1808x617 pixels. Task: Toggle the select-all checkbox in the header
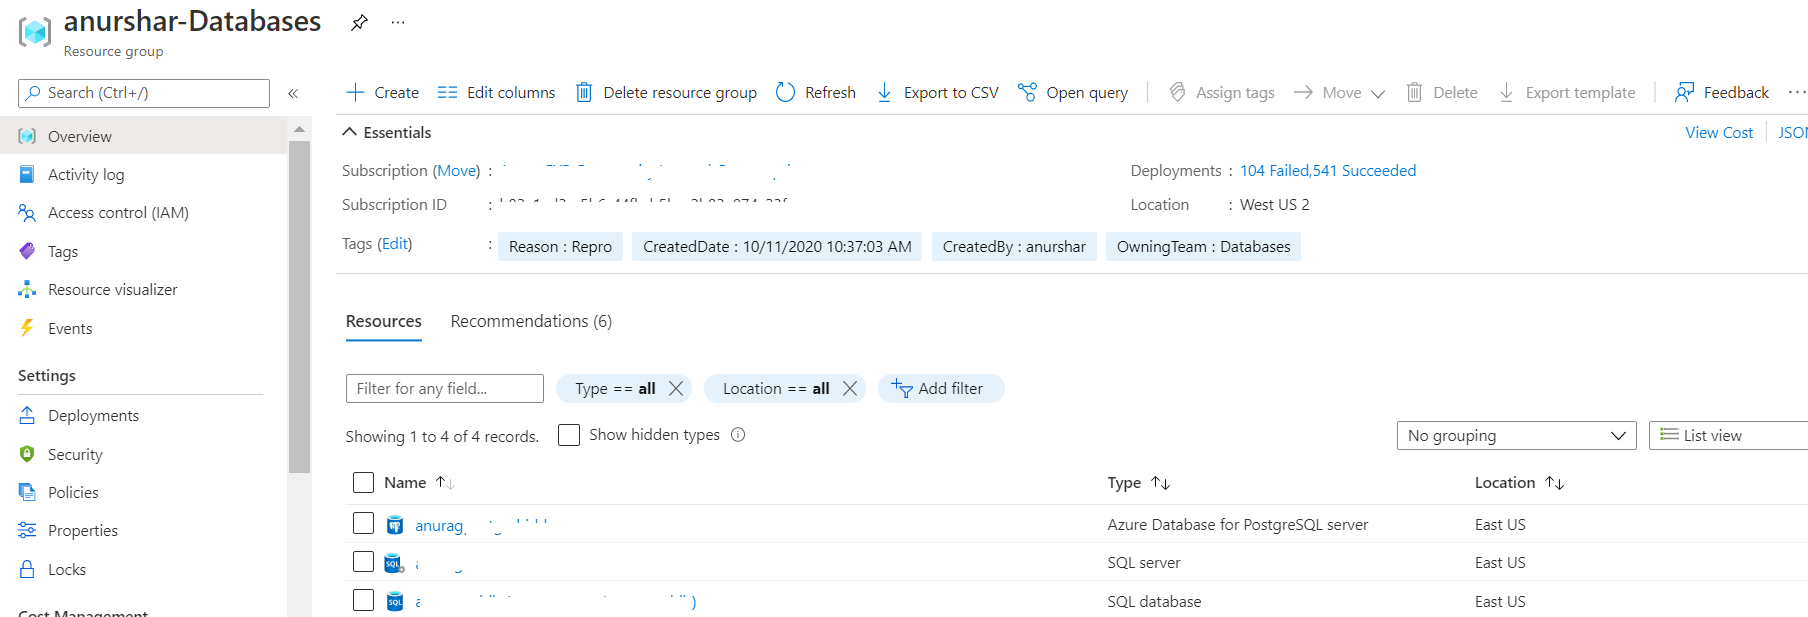pos(364,483)
